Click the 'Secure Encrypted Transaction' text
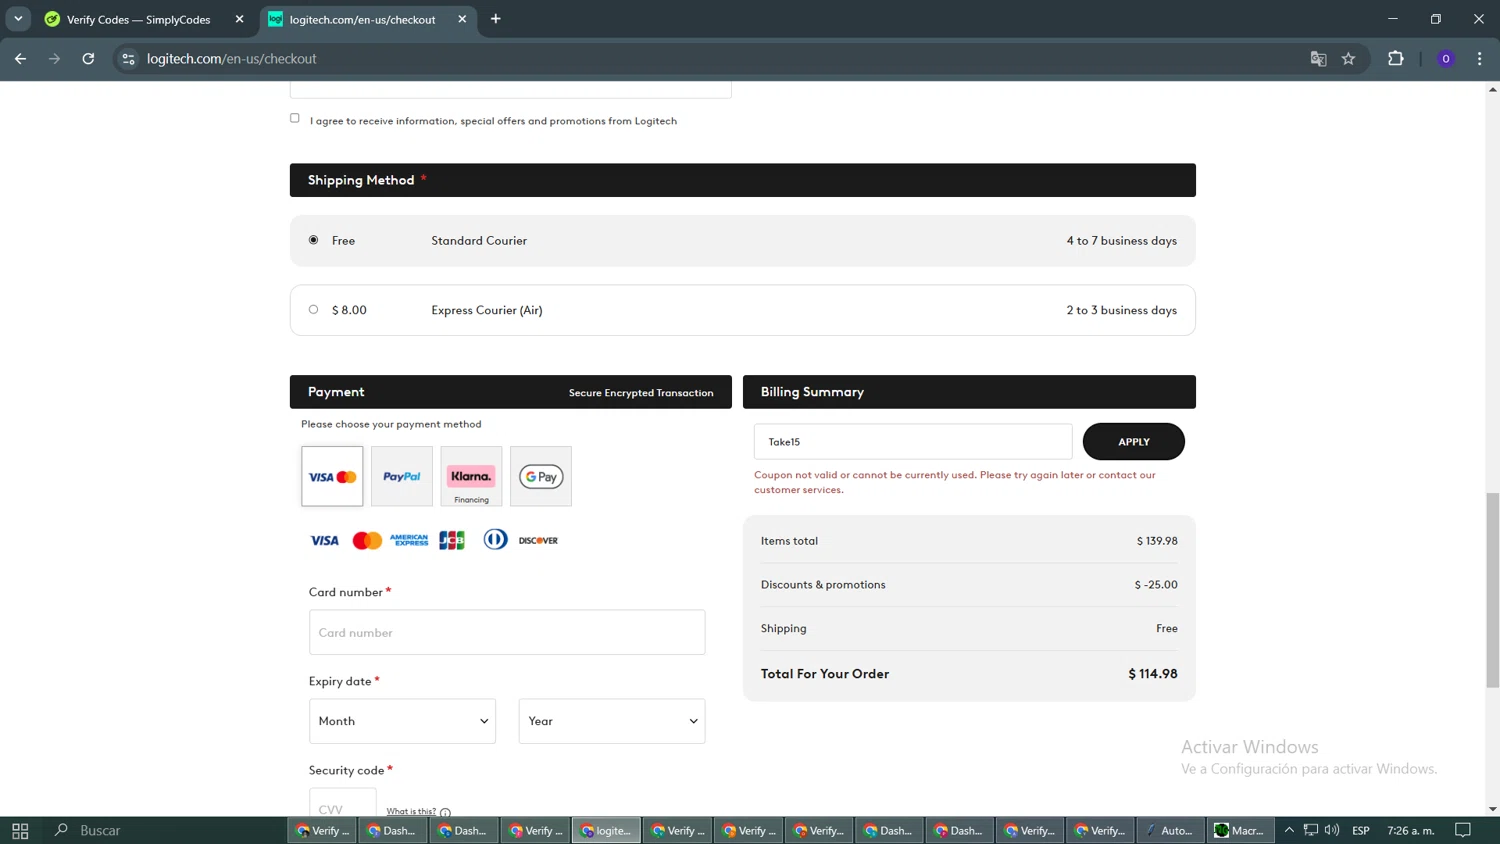The width and height of the screenshot is (1500, 844). tap(641, 393)
